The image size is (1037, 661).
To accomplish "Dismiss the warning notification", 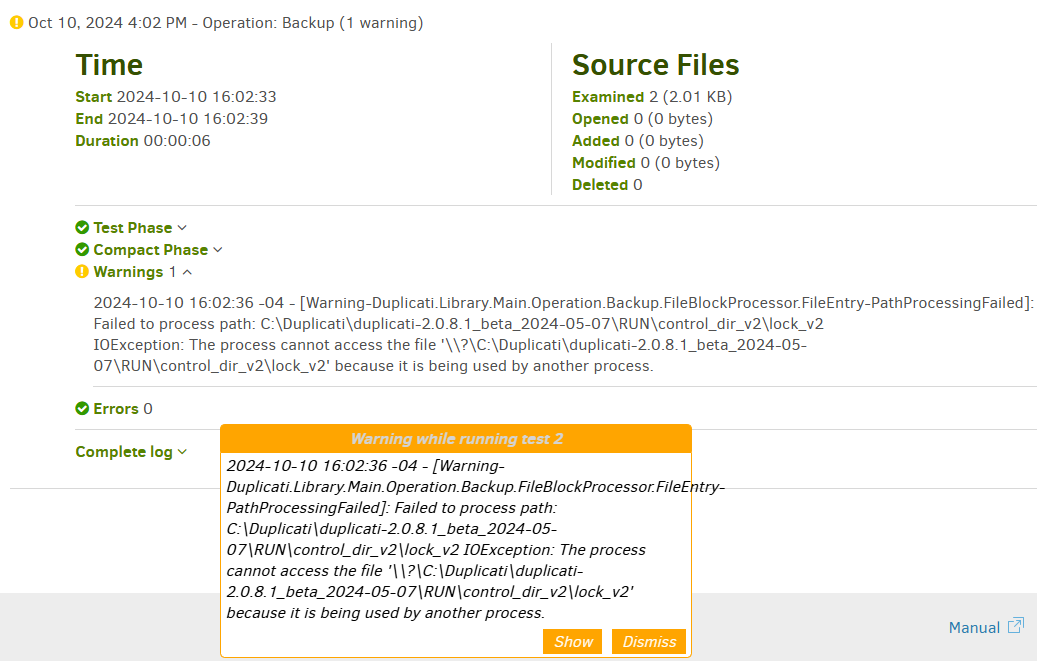I will [x=649, y=642].
